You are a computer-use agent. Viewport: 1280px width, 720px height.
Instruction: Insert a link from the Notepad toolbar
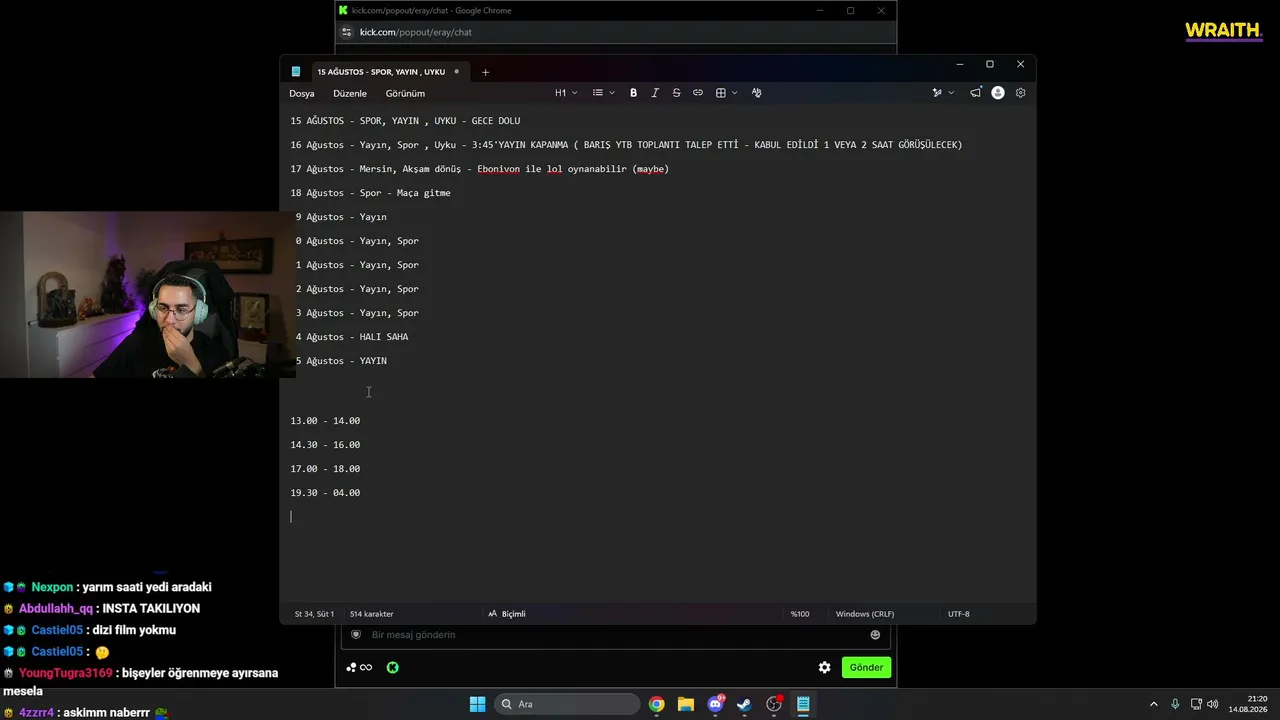(x=698, y=93)
